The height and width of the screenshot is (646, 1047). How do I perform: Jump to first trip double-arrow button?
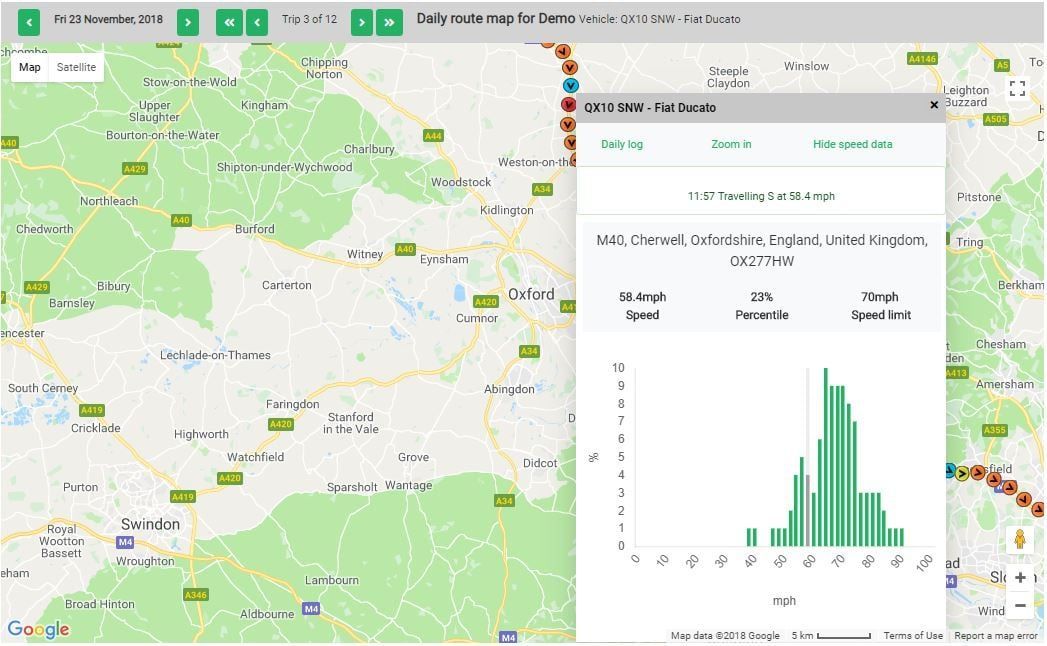click(x=229, y=21)
